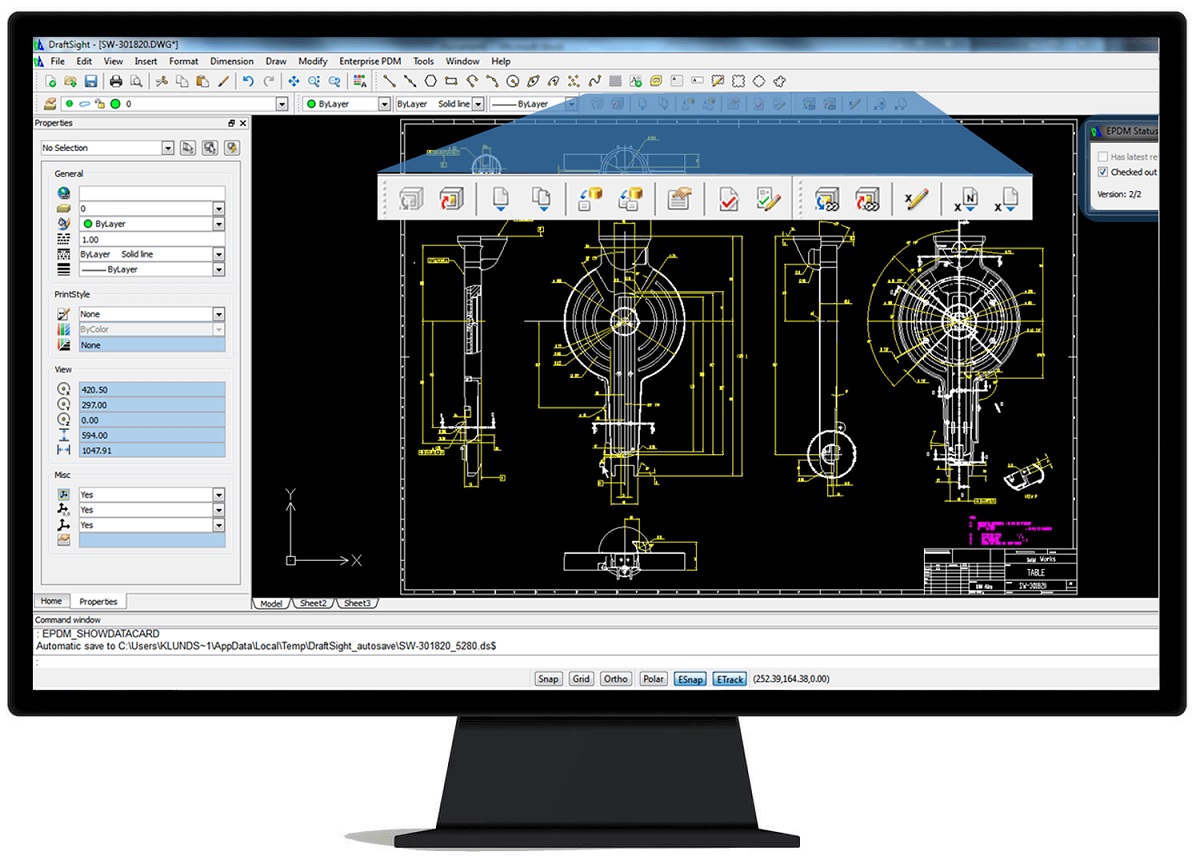Open toolbar Solid line style dropdown
The height and width of the screenshot is (856, 1200).
click(478, 104)
